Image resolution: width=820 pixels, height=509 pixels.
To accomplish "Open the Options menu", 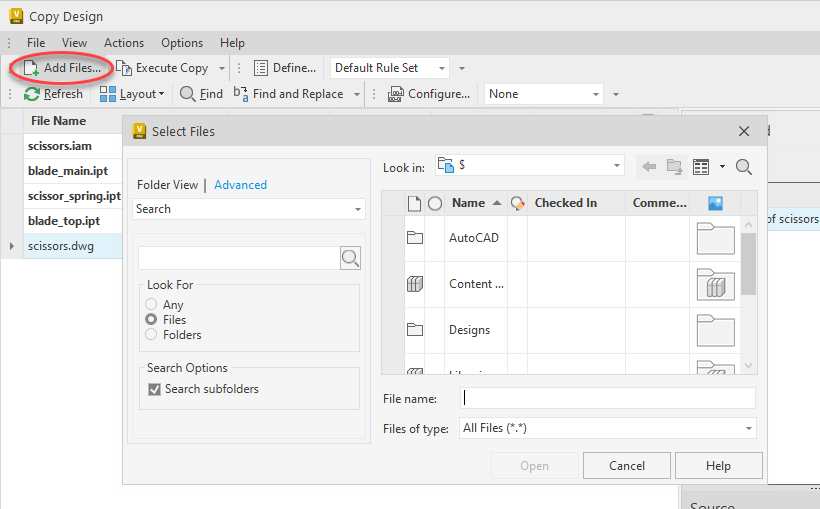I will pos(182,43).
